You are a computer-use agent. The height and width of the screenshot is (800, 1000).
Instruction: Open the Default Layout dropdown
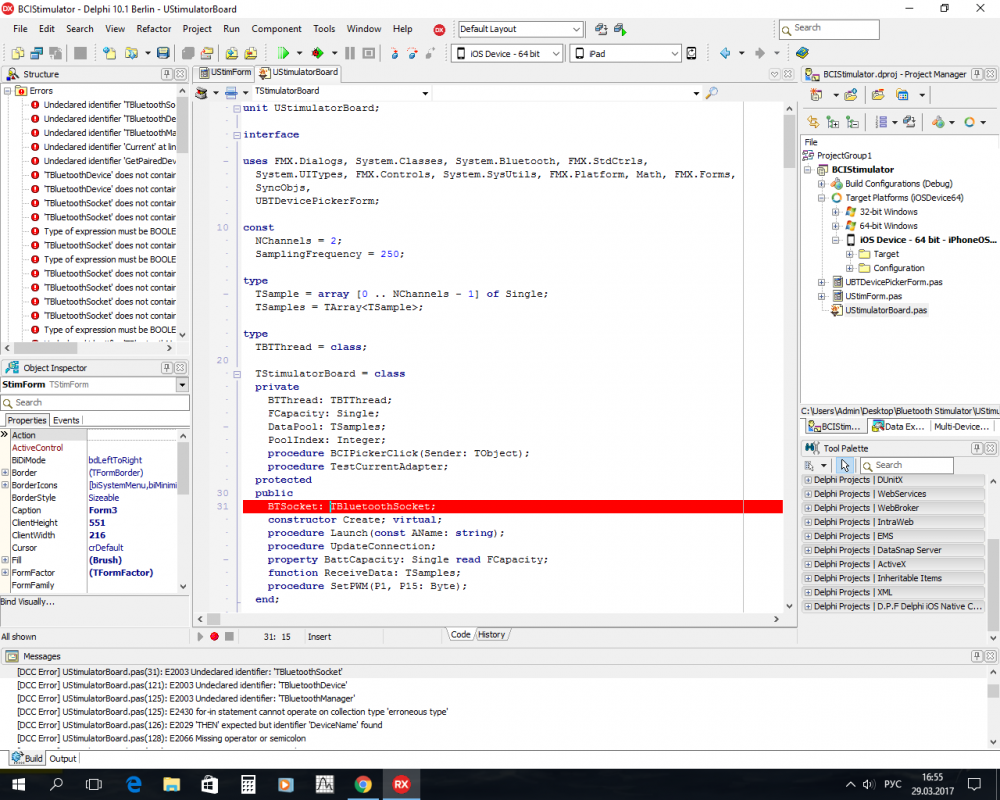576,29
